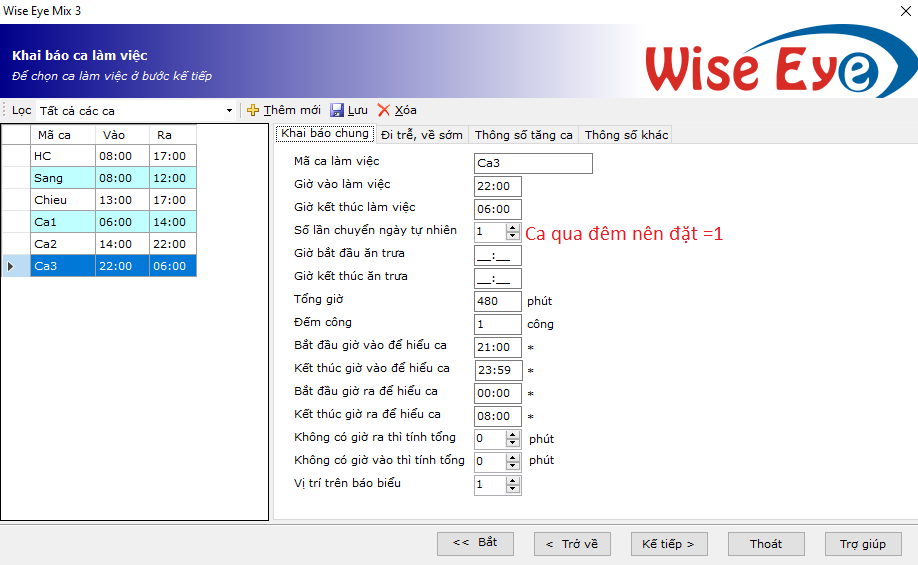This screenshot has height=565, width=918.
Task: Increase Số lần chuyển ngày tự nhiên value
Action: click(x=514, y=227)
